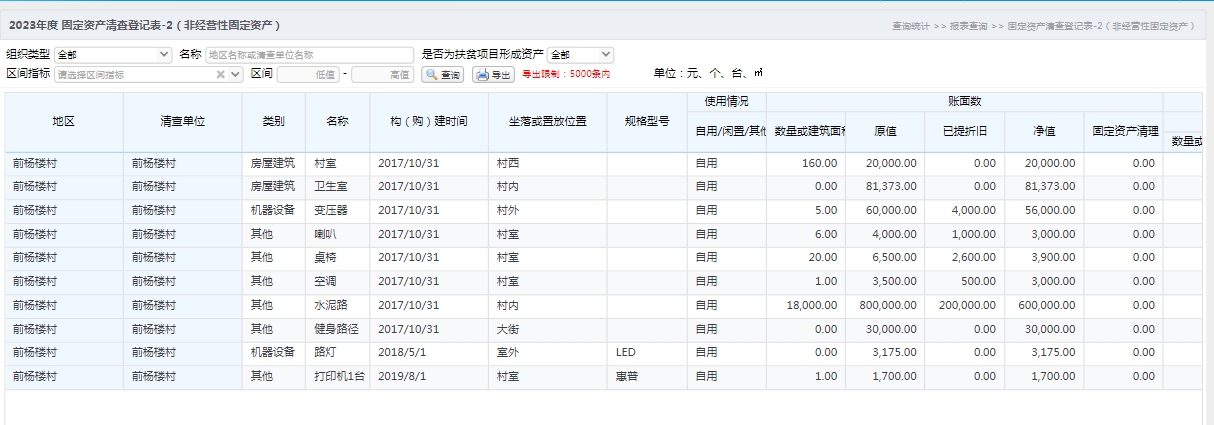Screen dimensions: 1214x425
Task: Select the 打印机1台 name cell
Action: tap(338, 377)
